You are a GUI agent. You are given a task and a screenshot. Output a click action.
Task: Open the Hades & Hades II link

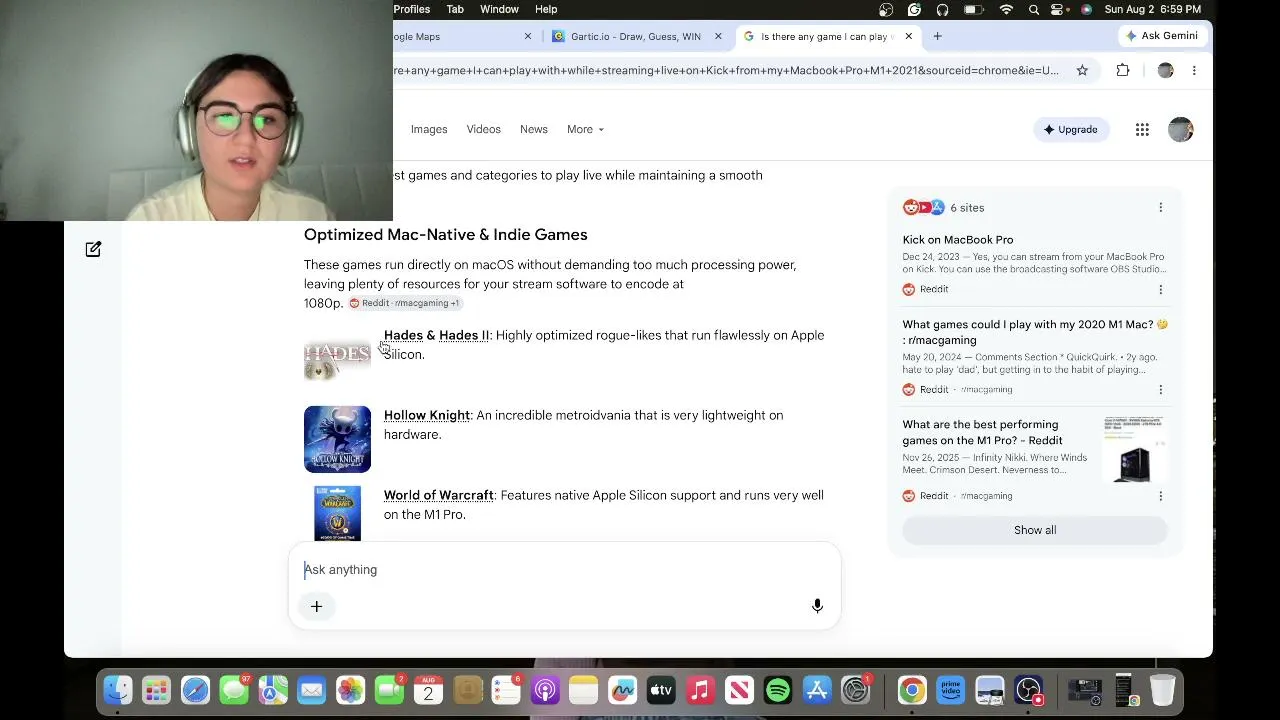[437, 335]
